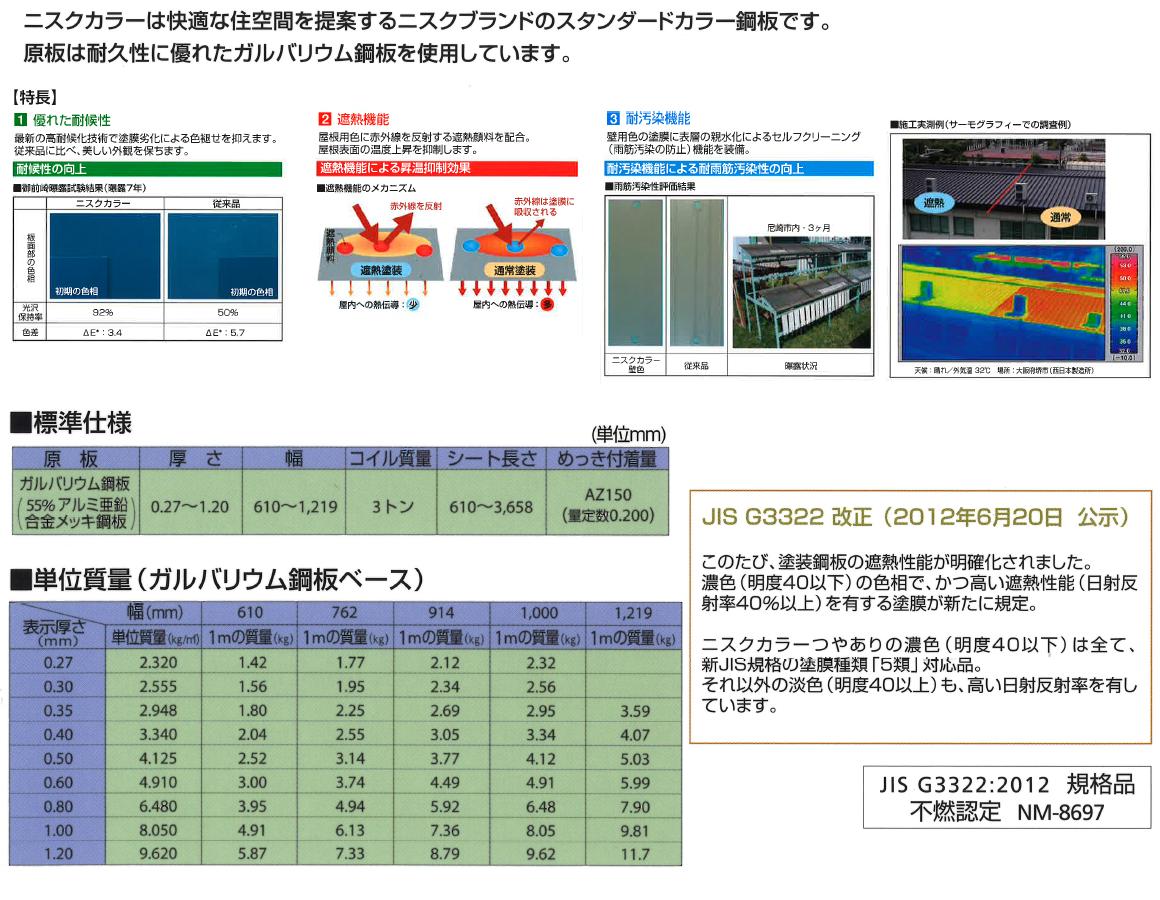The image size is (1160, 900).
Task: Click the thermography temperature color scale bar
Action: [x=1124, y=303]
